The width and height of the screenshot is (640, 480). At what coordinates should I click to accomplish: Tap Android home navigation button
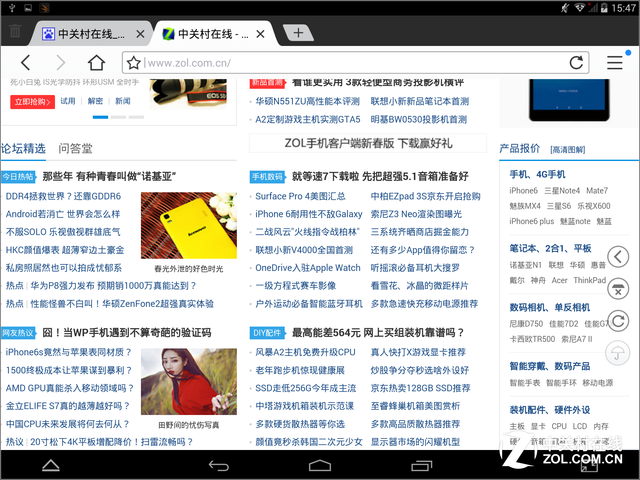pos(320,465)
